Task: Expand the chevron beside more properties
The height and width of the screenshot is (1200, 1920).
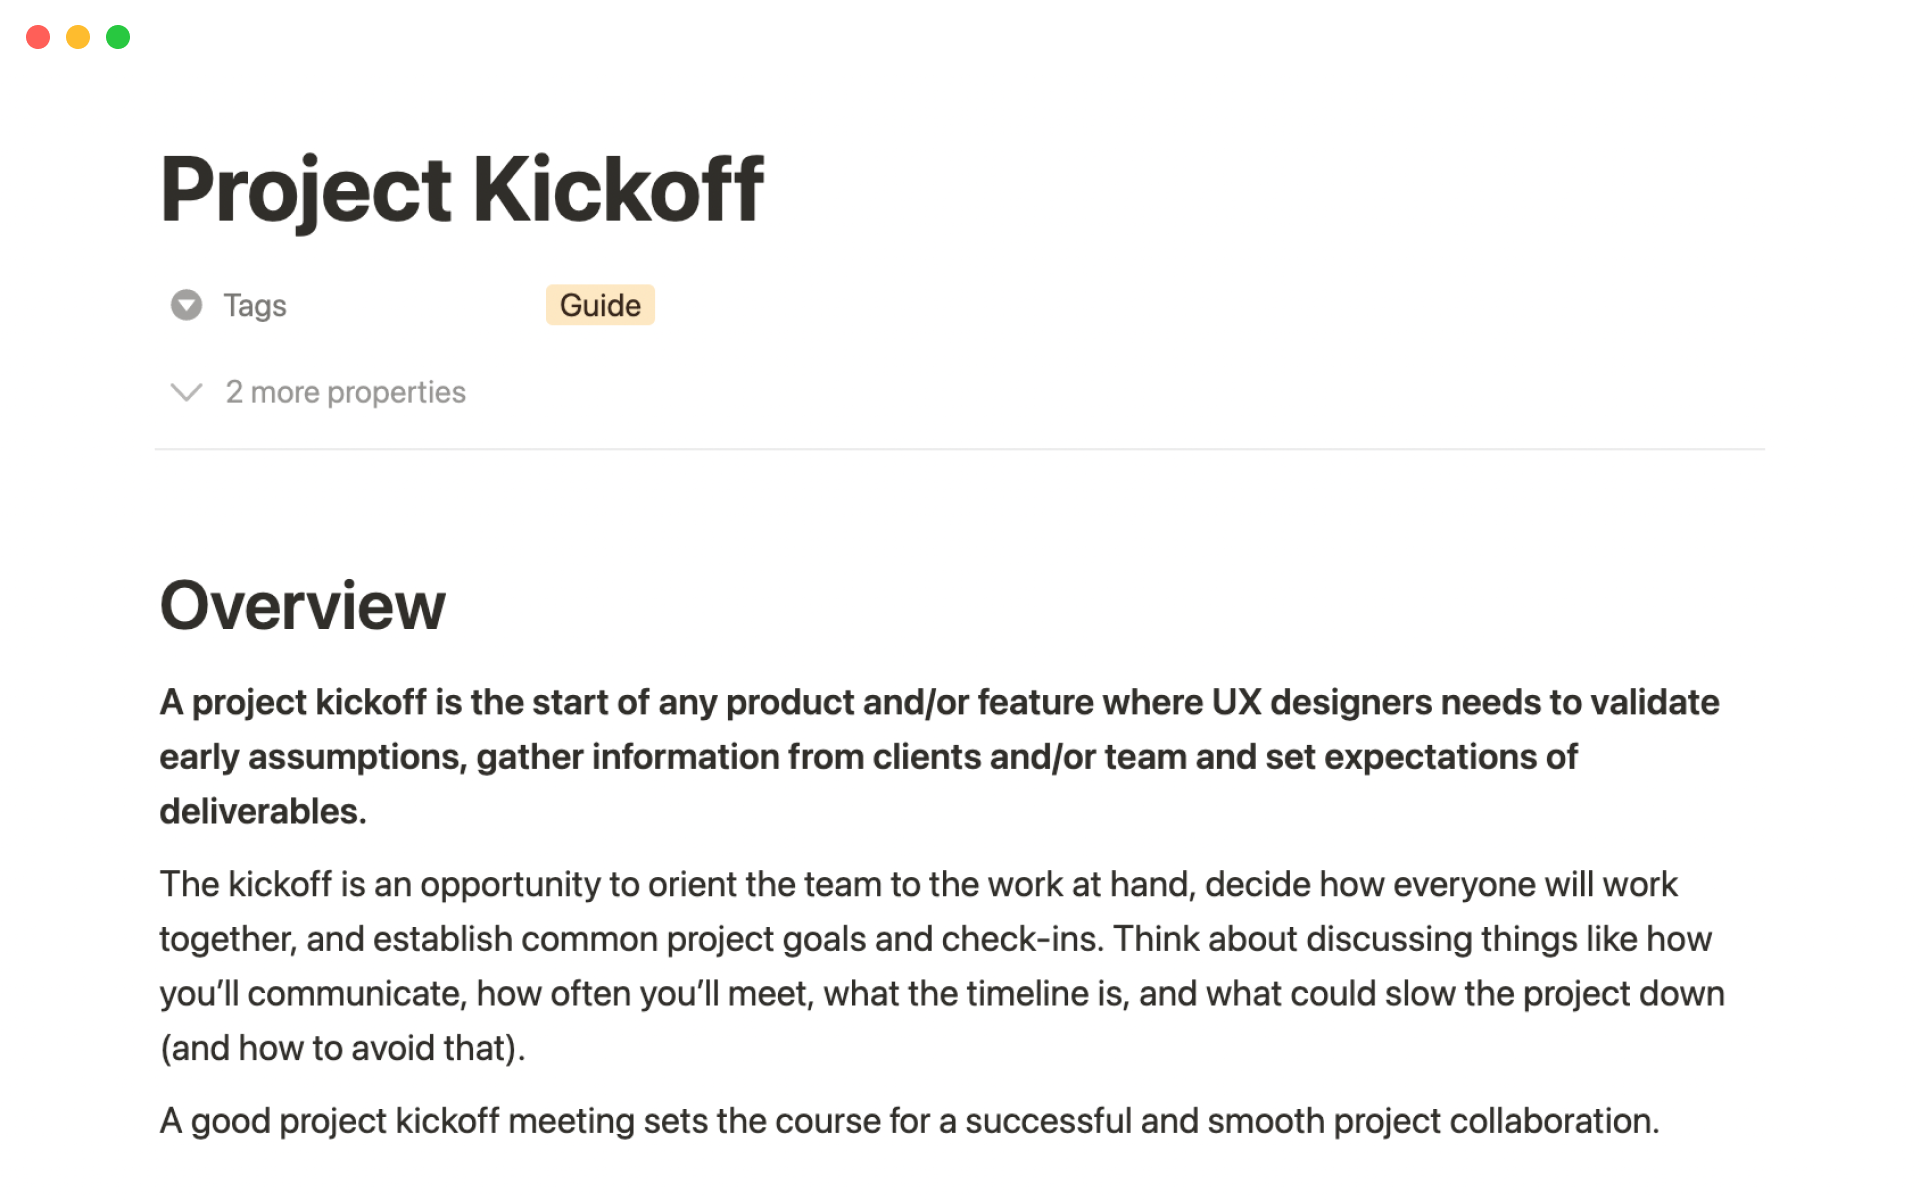Action: (186, 392)
